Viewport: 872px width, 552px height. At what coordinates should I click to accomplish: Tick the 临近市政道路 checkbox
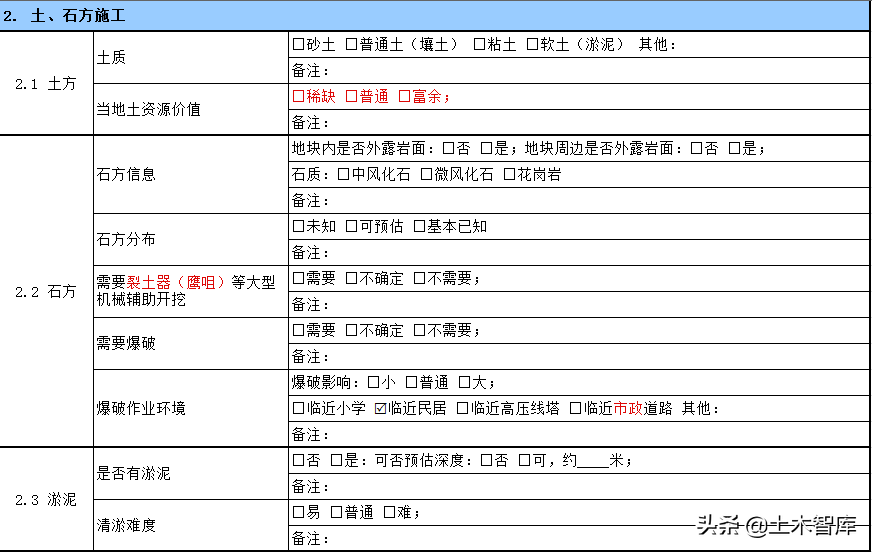click(575, 409)
